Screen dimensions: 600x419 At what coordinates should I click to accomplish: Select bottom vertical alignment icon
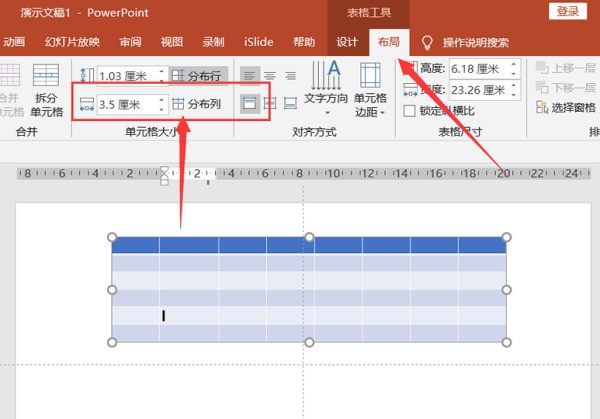point(290,104)
